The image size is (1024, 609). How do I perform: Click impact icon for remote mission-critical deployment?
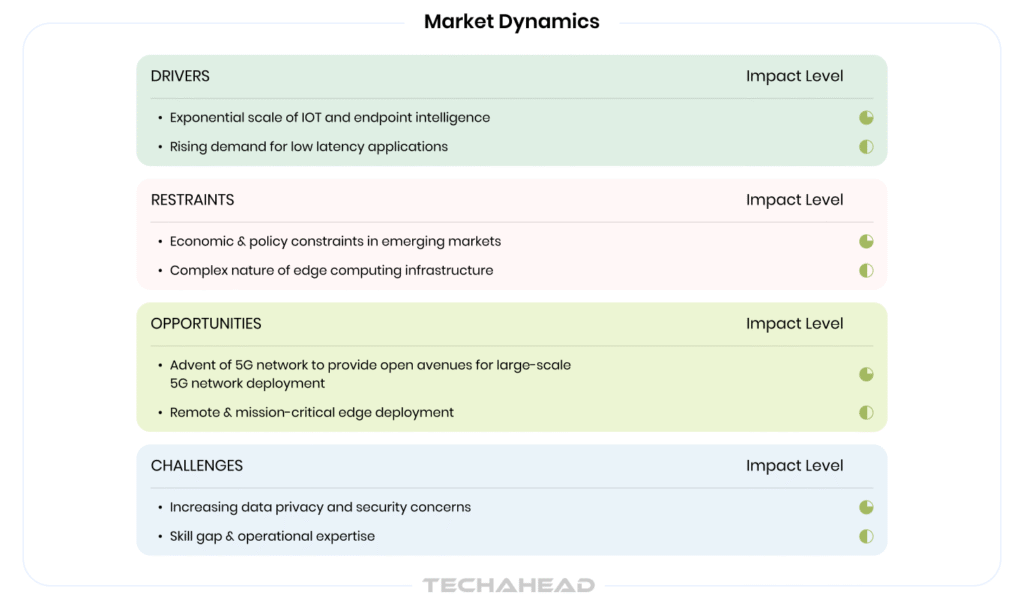(x=866, y=413)
